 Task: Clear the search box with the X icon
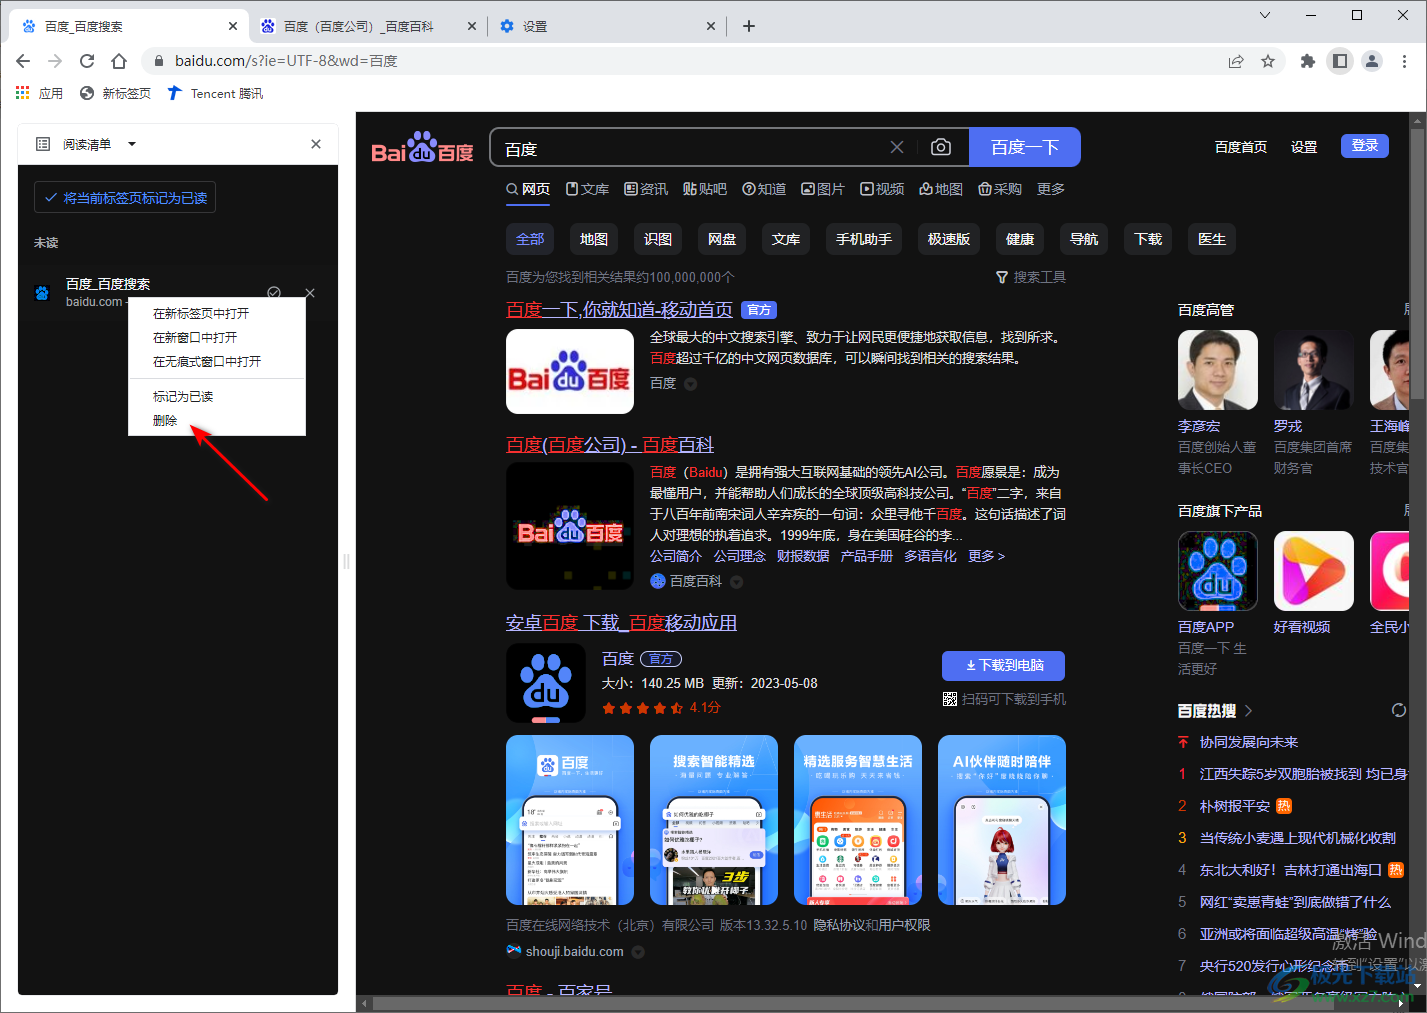897,147
